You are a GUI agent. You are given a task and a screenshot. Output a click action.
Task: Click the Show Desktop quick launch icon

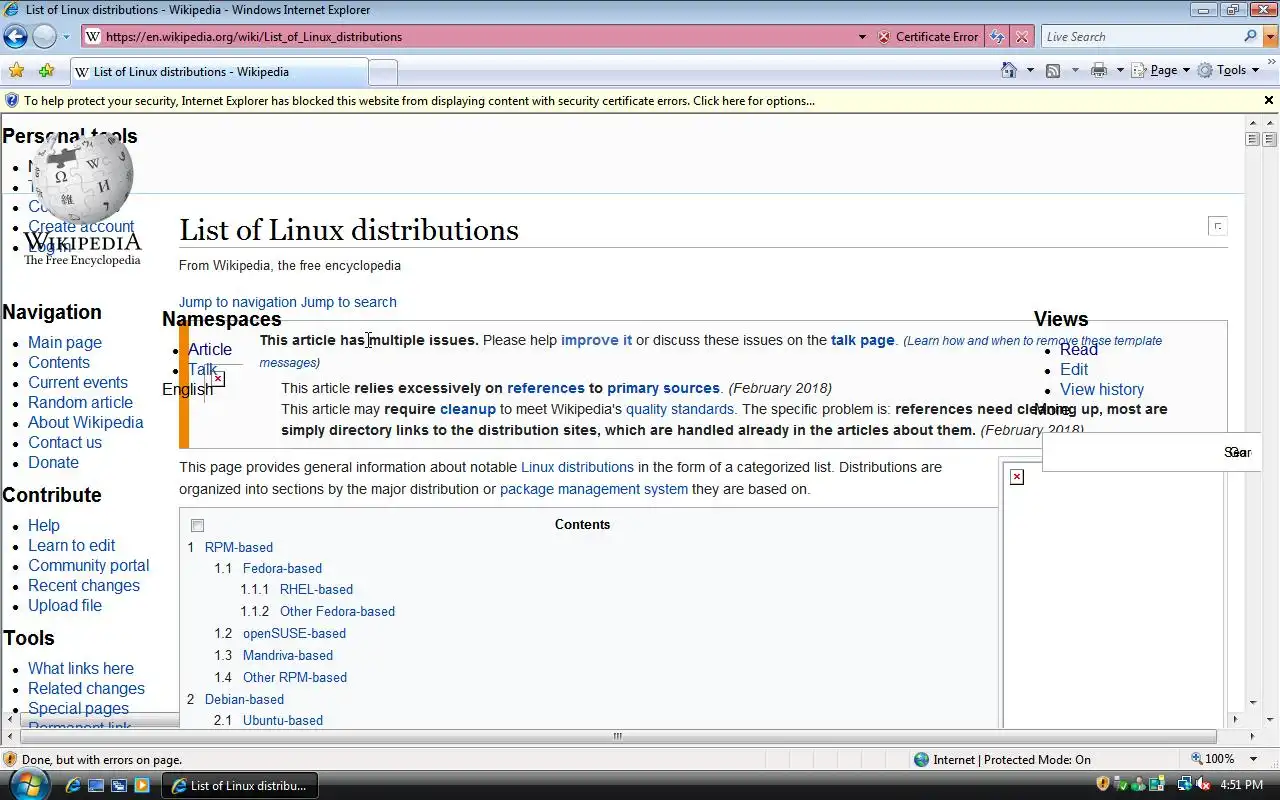(96, 786)
